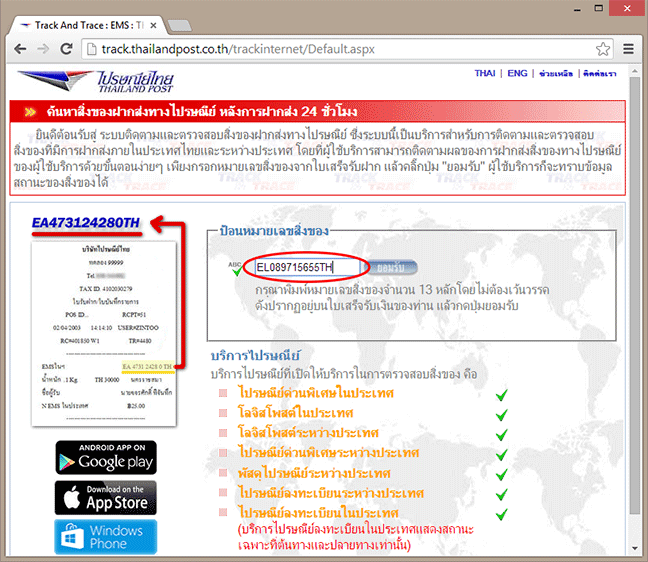Click the browser back arrow

(x=20, y=49)
